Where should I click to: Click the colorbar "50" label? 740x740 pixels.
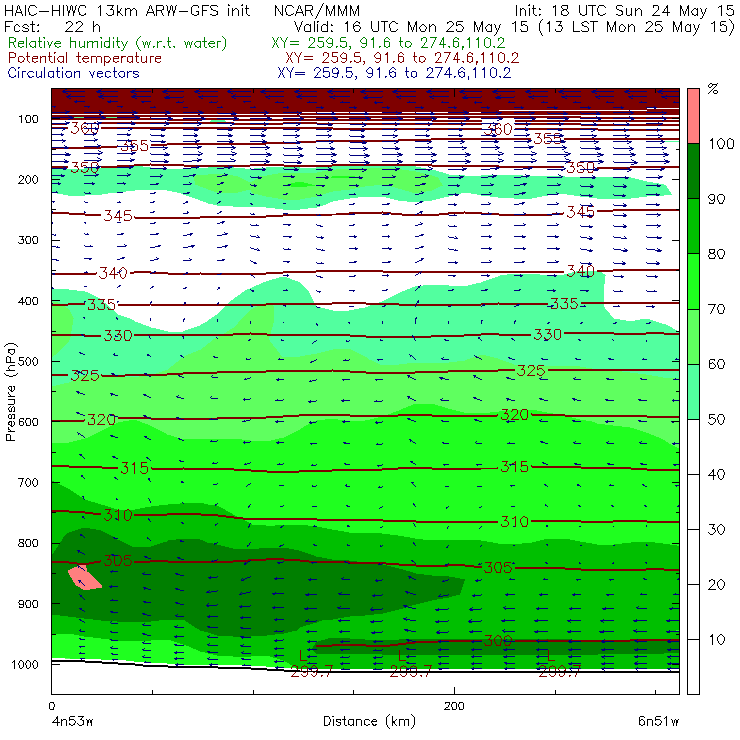[x=715, y=420]
